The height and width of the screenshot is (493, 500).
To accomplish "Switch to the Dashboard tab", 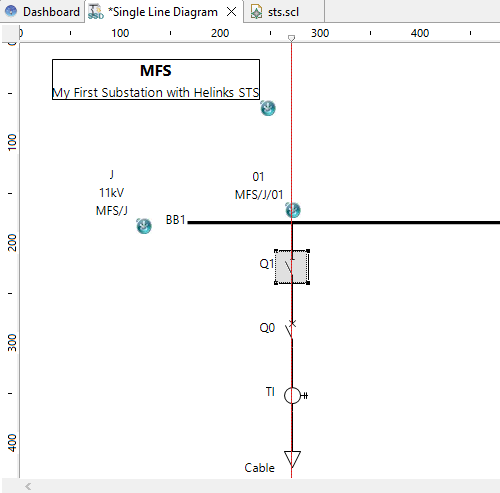I will pyautogui.click(x=42, y=12).
